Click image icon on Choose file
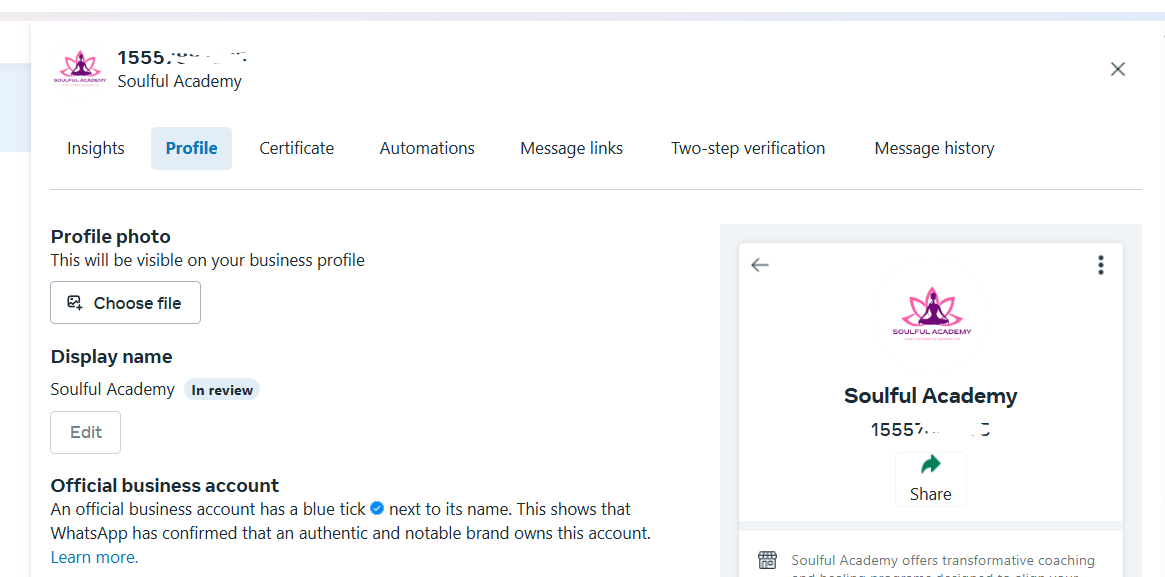 point(74,302)
